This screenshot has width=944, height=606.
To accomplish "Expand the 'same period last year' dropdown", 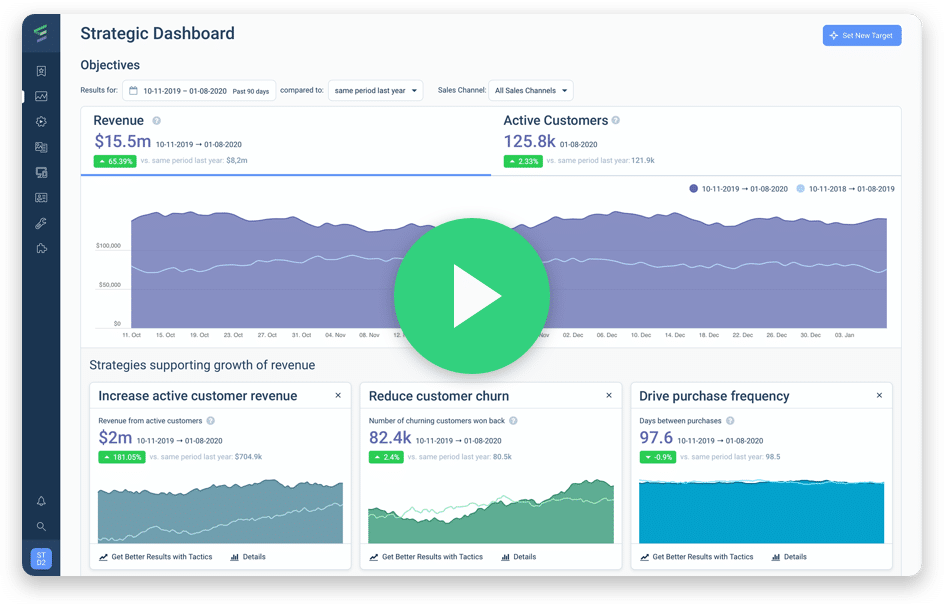I will (x=375, y=91).
